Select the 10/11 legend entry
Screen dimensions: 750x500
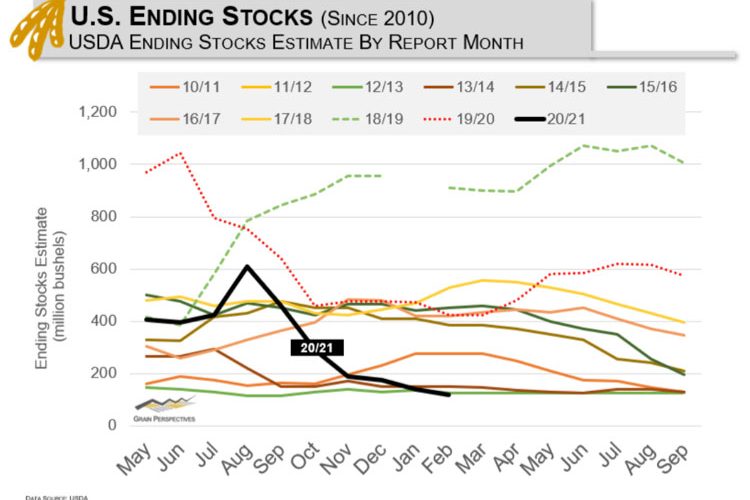click(x=185, y=87)
